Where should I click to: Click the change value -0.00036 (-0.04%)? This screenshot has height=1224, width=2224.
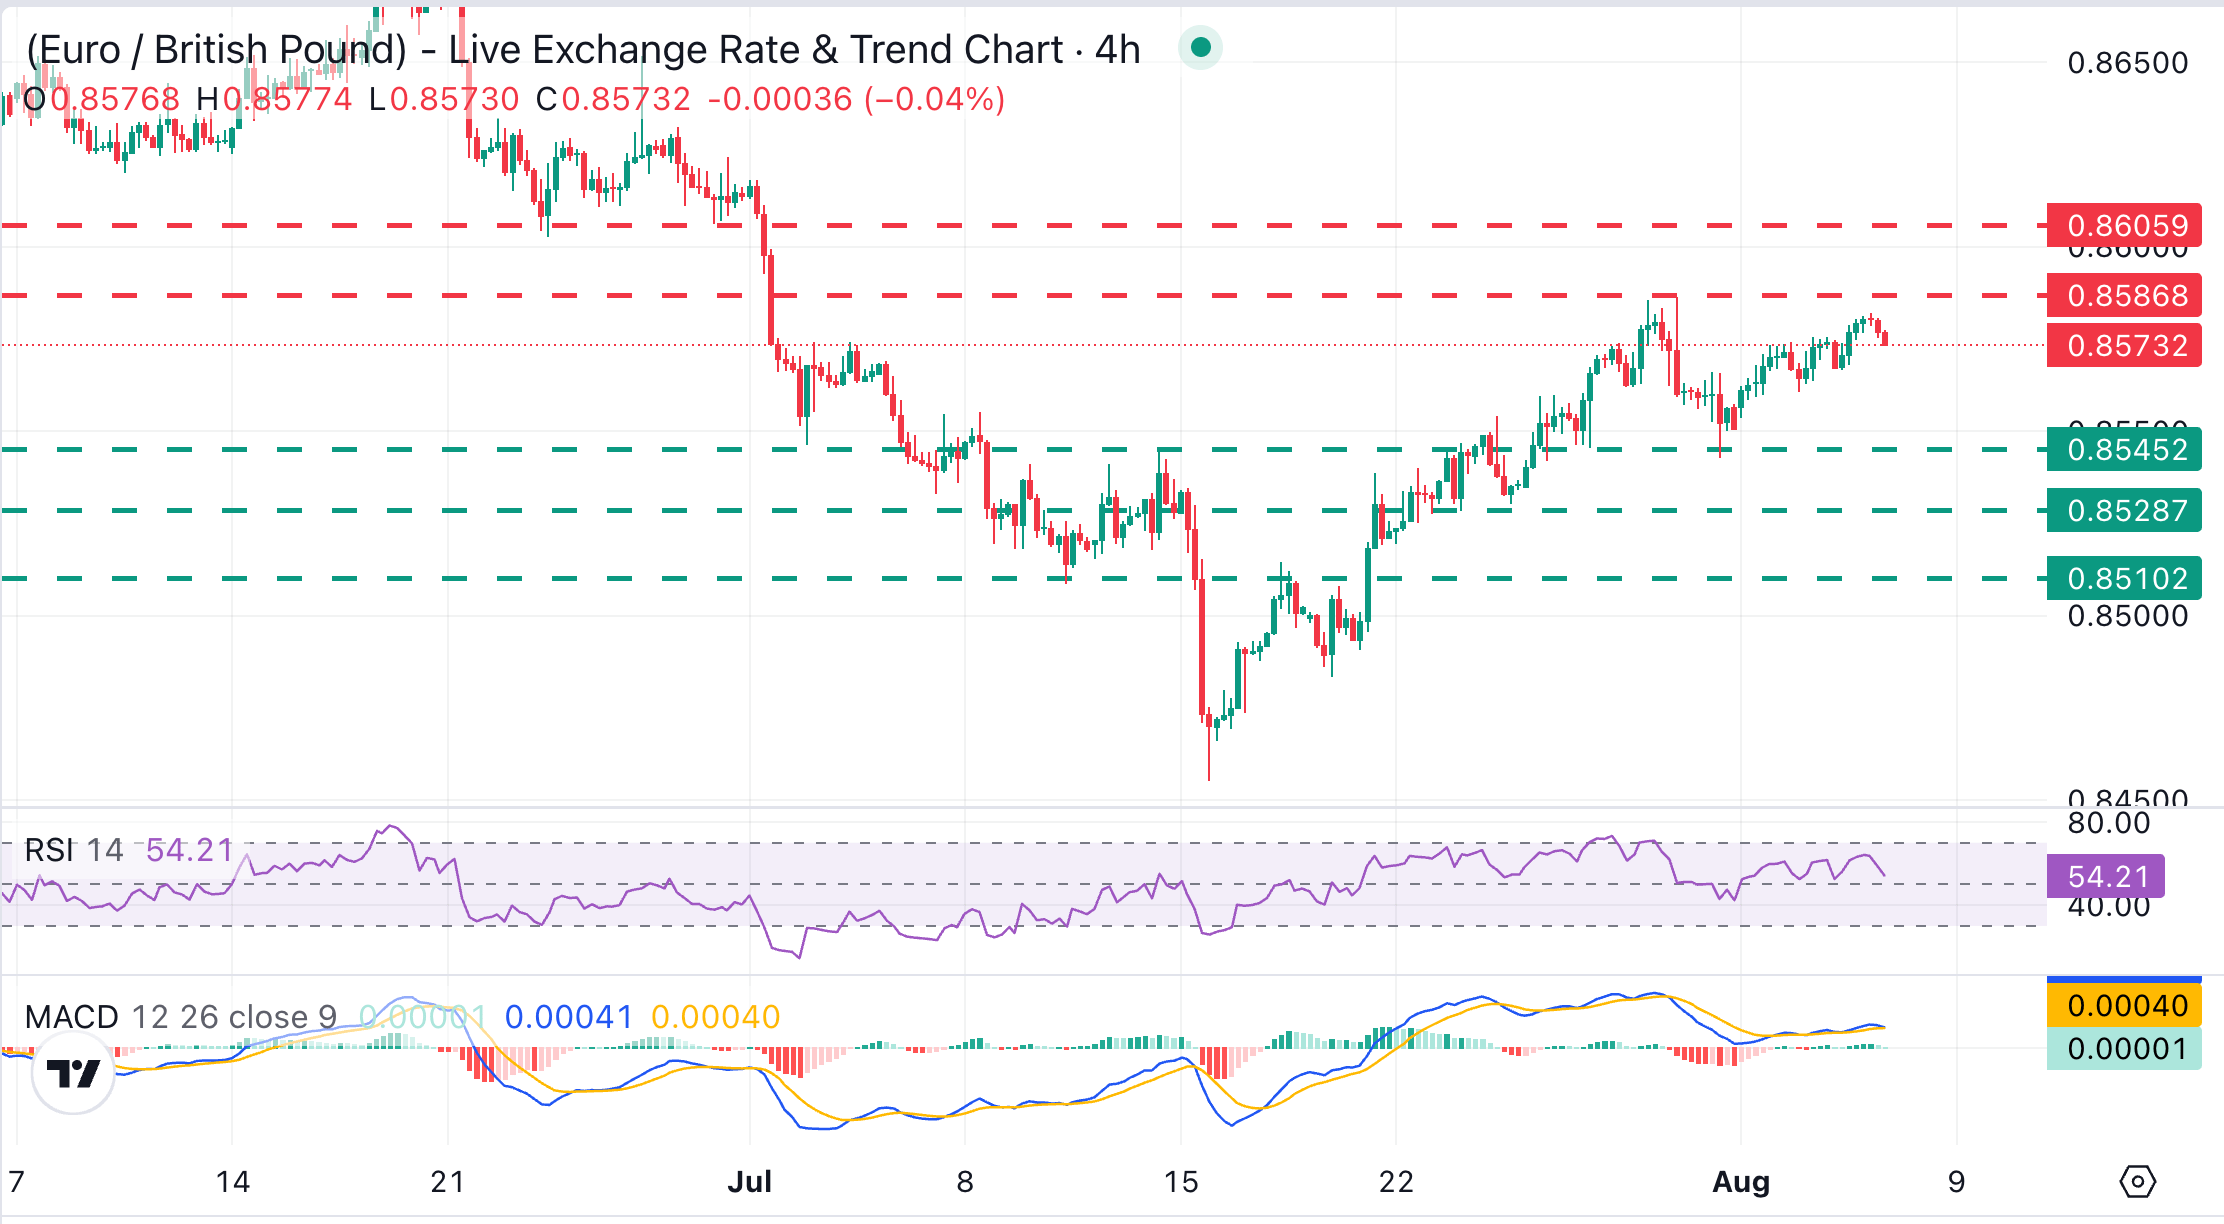[x=856, y=99]
